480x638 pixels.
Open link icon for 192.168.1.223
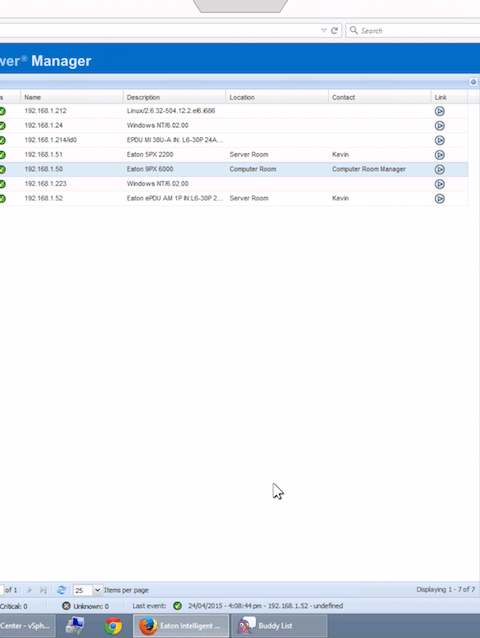439,184
